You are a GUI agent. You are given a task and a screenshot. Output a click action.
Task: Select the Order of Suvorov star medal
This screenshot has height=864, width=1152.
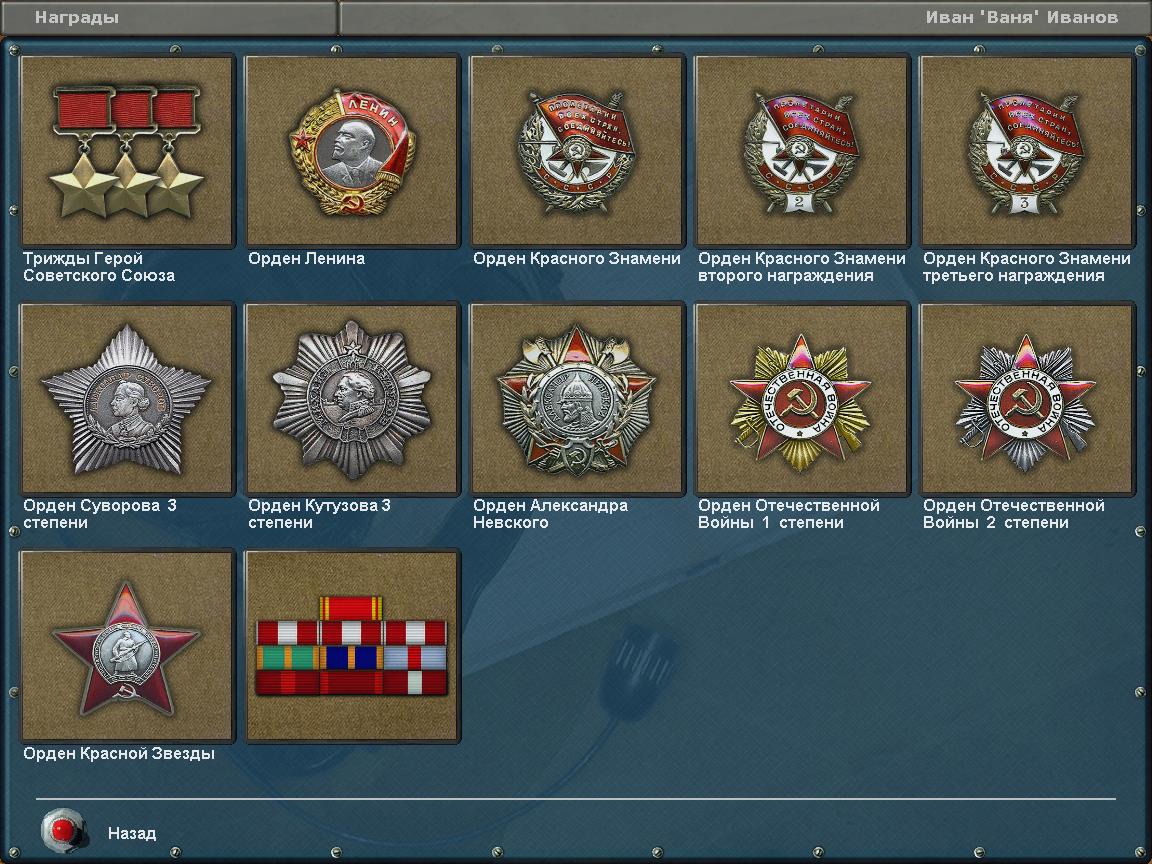[127, 399]
